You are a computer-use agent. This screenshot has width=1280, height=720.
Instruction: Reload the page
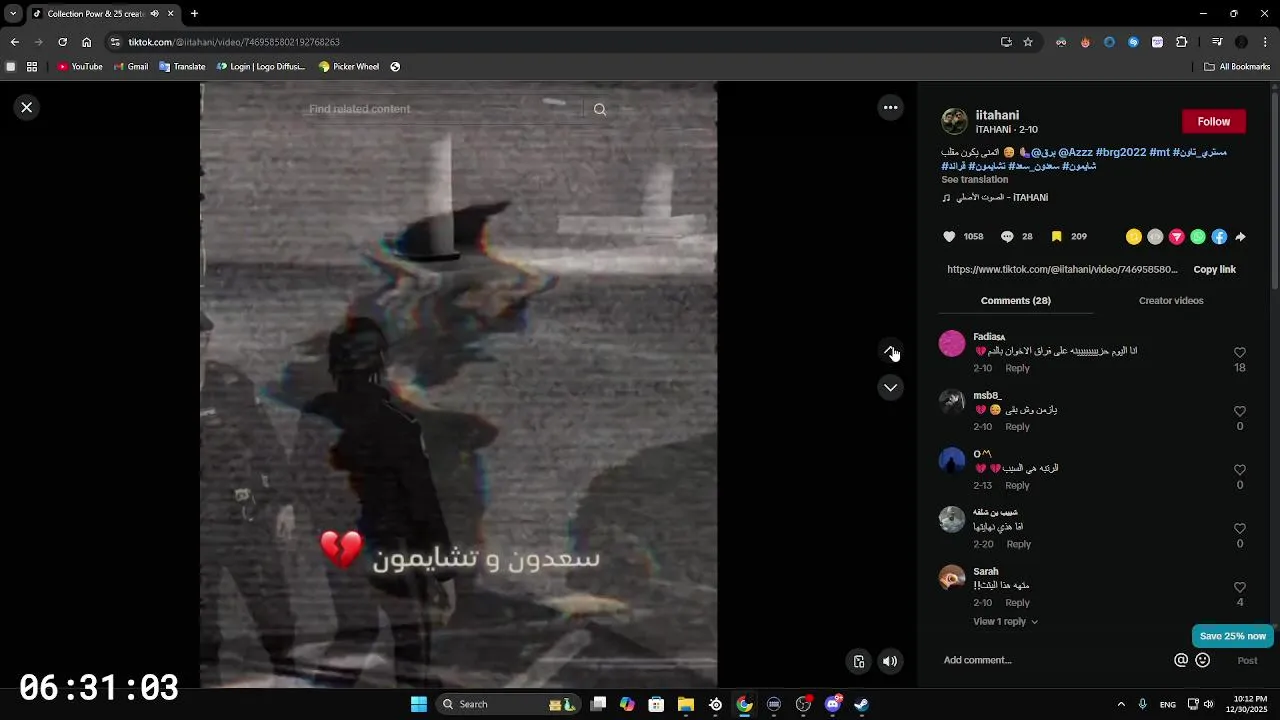(62, 42)
